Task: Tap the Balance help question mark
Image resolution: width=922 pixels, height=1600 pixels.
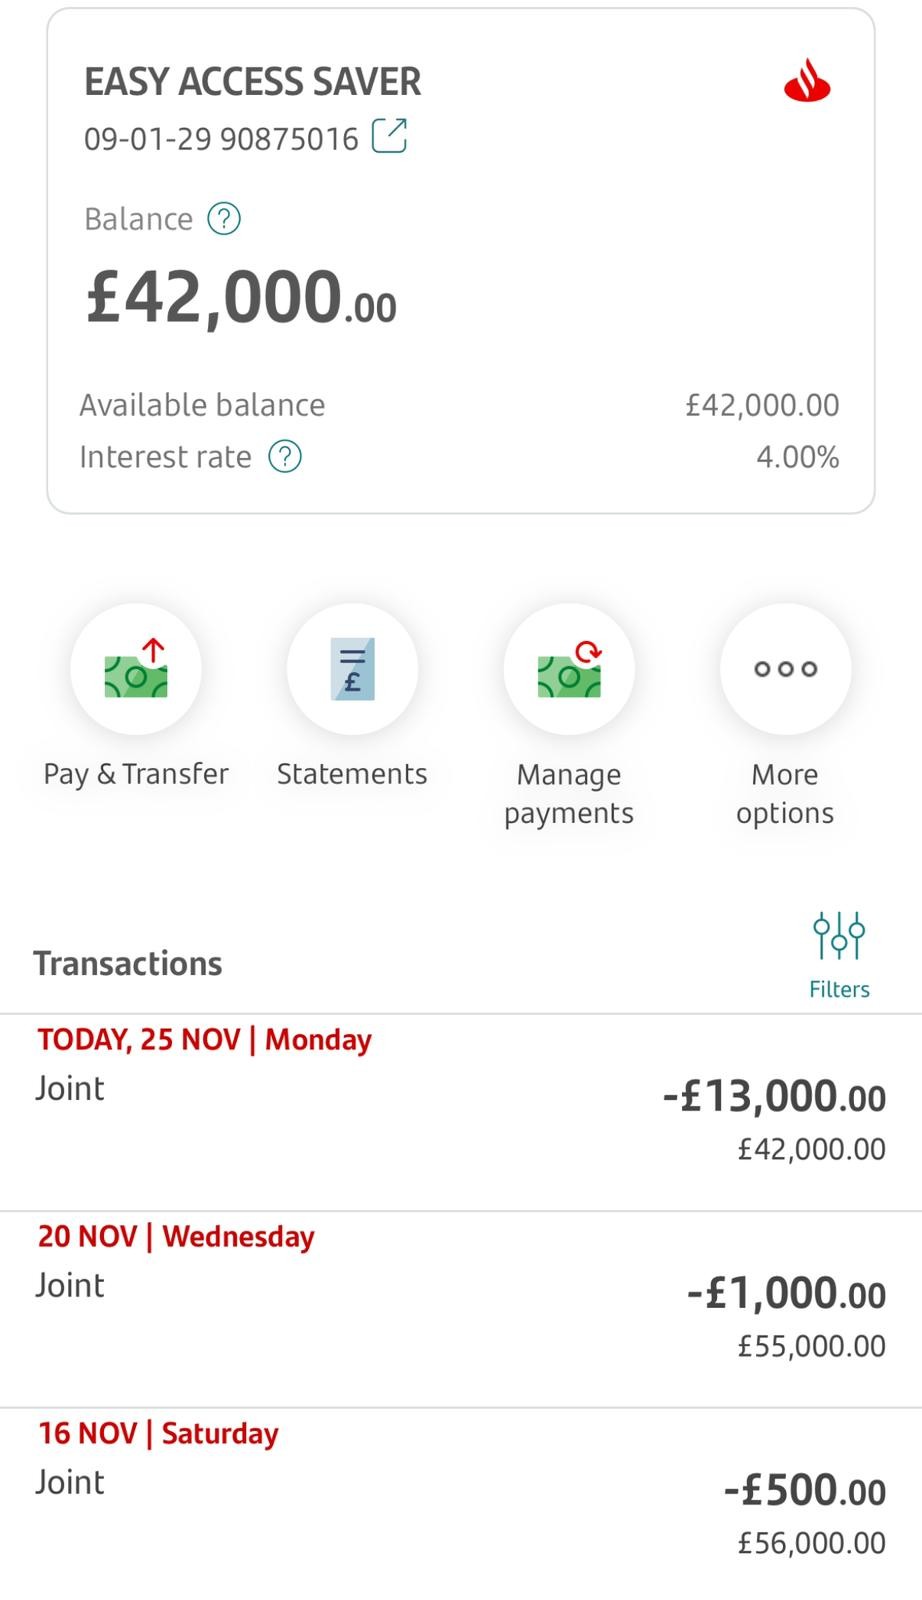Action: click(224, 218)
